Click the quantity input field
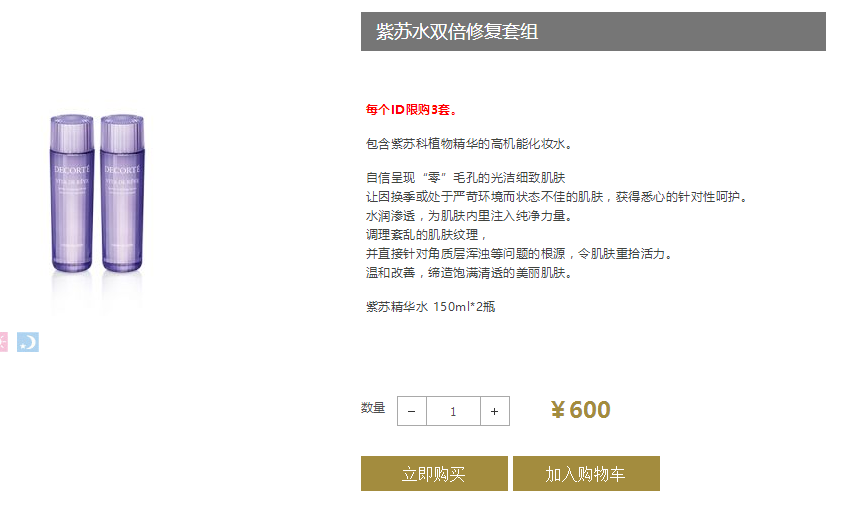 click(453, 411)
